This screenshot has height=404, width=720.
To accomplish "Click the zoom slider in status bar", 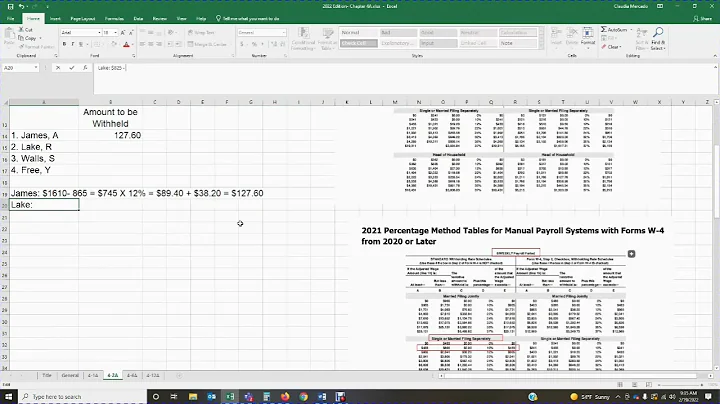I will coord(680,385).
